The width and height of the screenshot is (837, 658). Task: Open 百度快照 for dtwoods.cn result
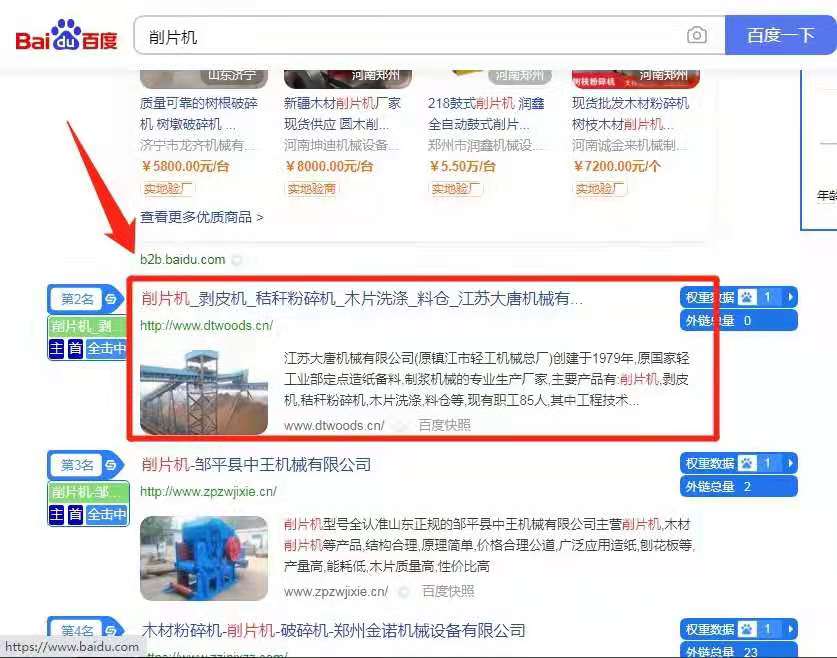(x=444, y=425)
